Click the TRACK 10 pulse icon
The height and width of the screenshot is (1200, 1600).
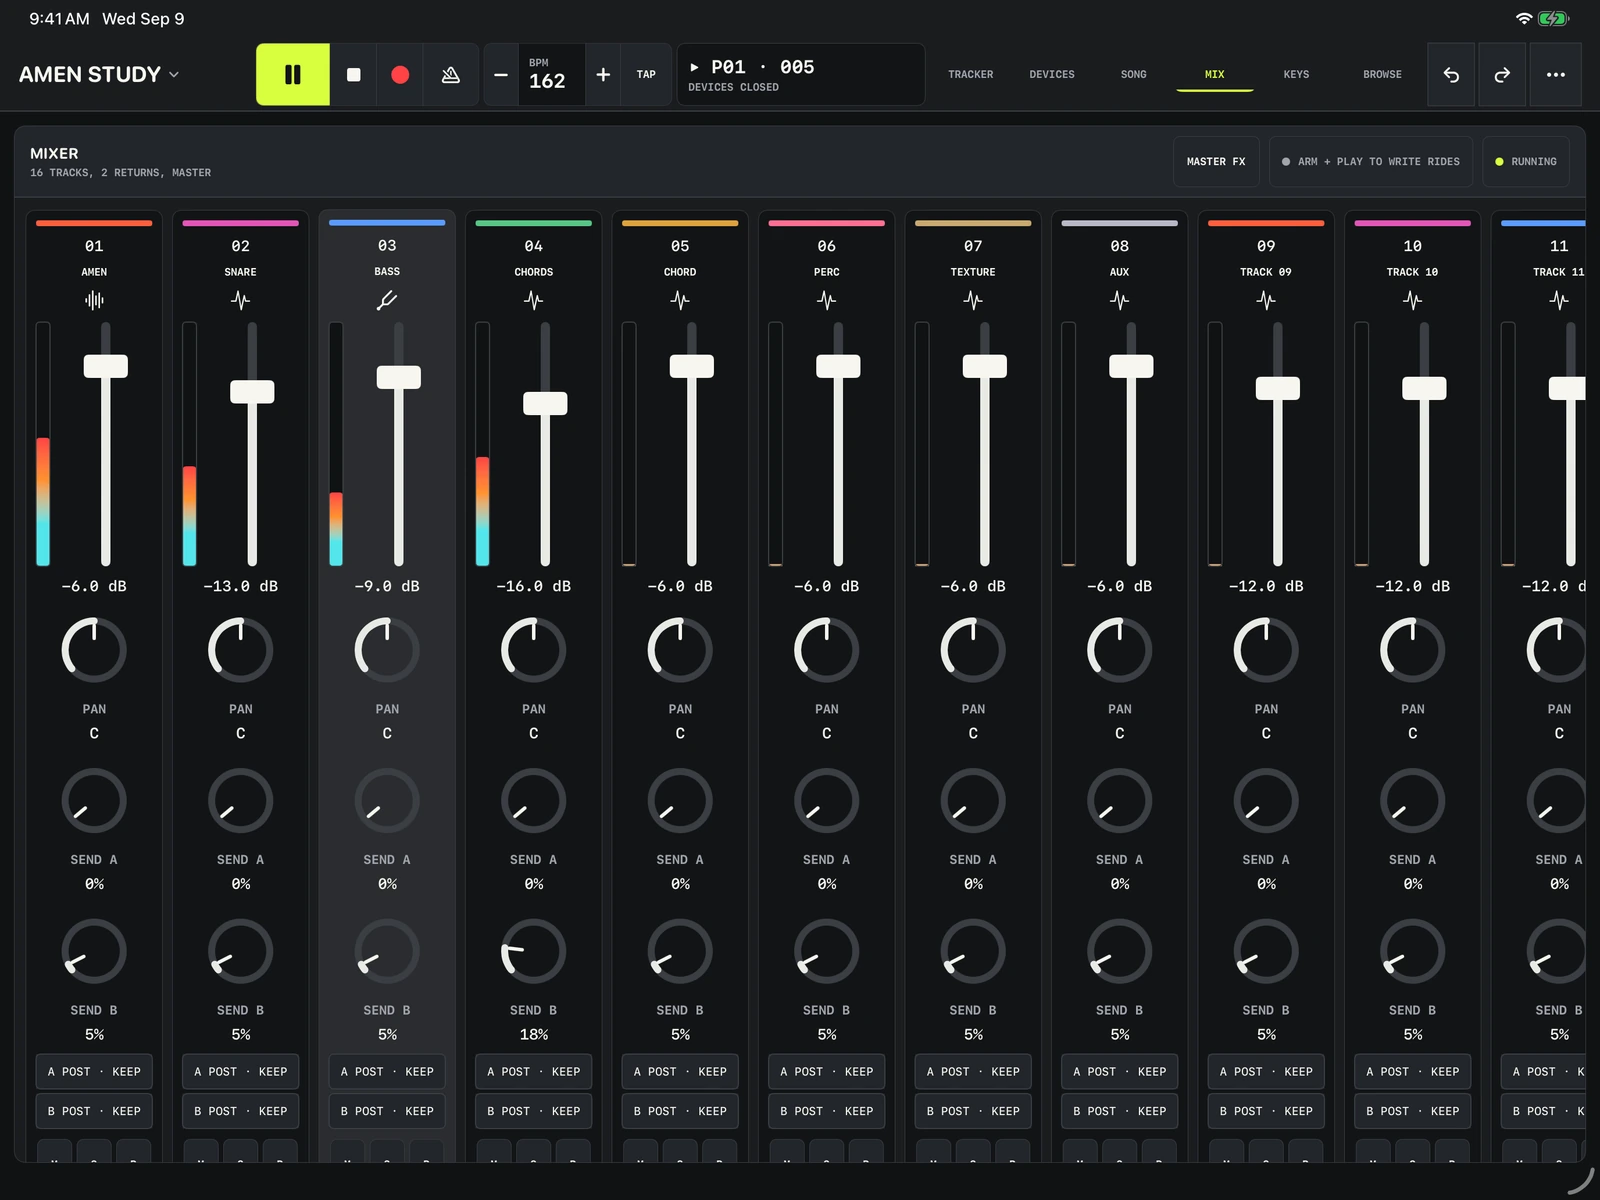[x=1413, y=300]
